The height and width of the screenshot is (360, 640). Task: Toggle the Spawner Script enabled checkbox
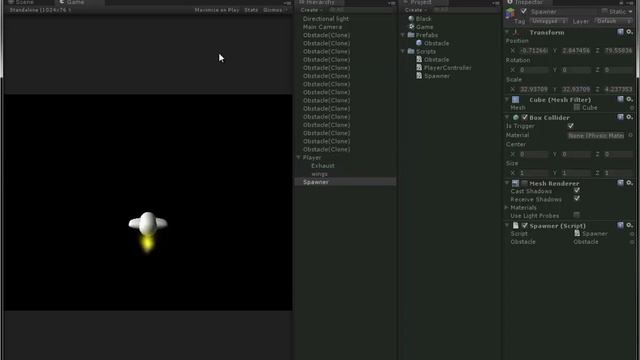524,225
